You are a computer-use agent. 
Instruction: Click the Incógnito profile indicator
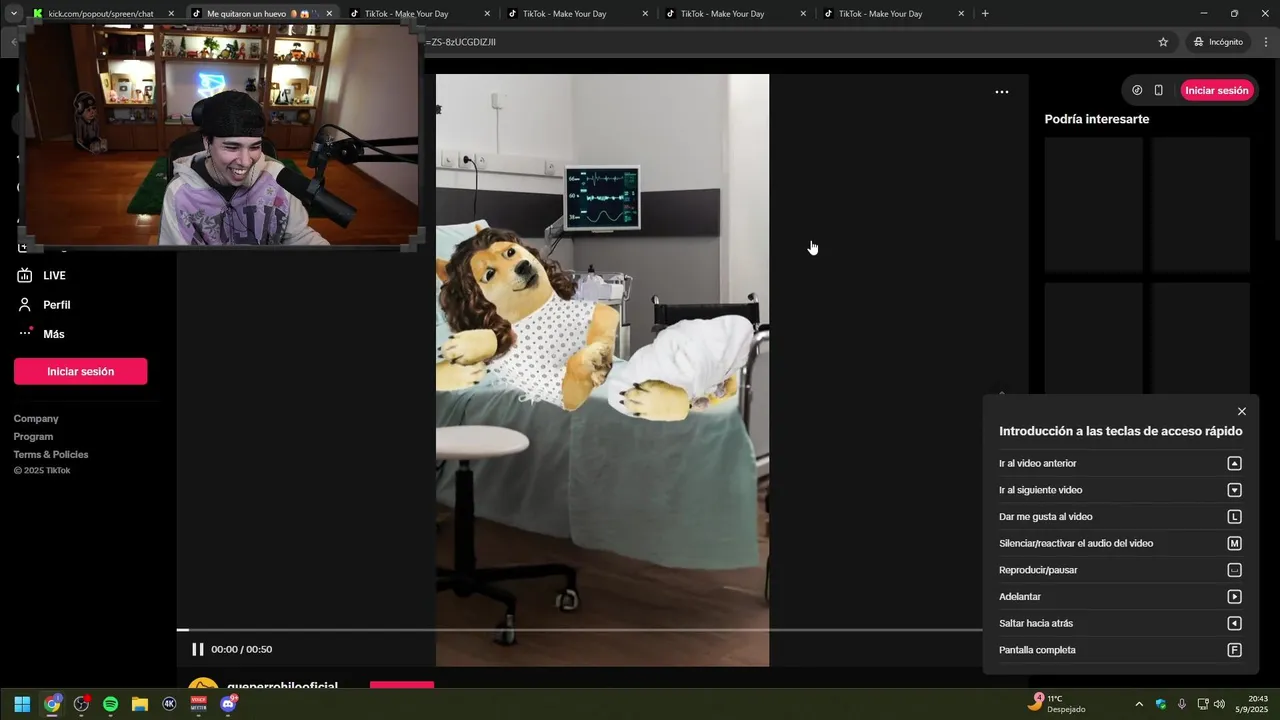click(x=1217, y=42)
